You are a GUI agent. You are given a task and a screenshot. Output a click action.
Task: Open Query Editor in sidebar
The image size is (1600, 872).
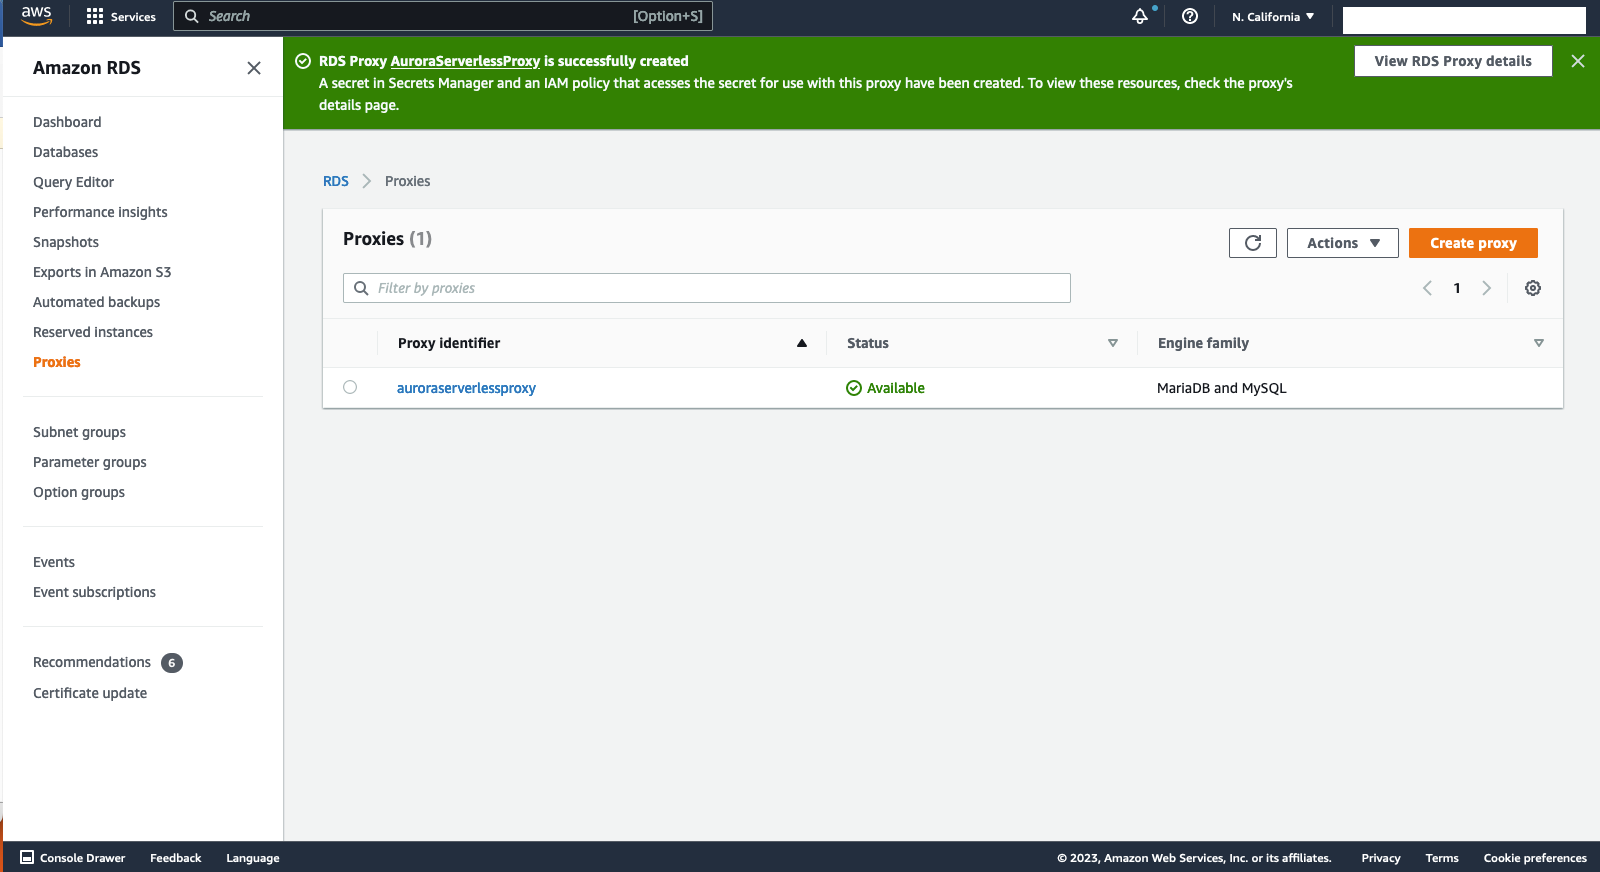(x=74, y=182)
